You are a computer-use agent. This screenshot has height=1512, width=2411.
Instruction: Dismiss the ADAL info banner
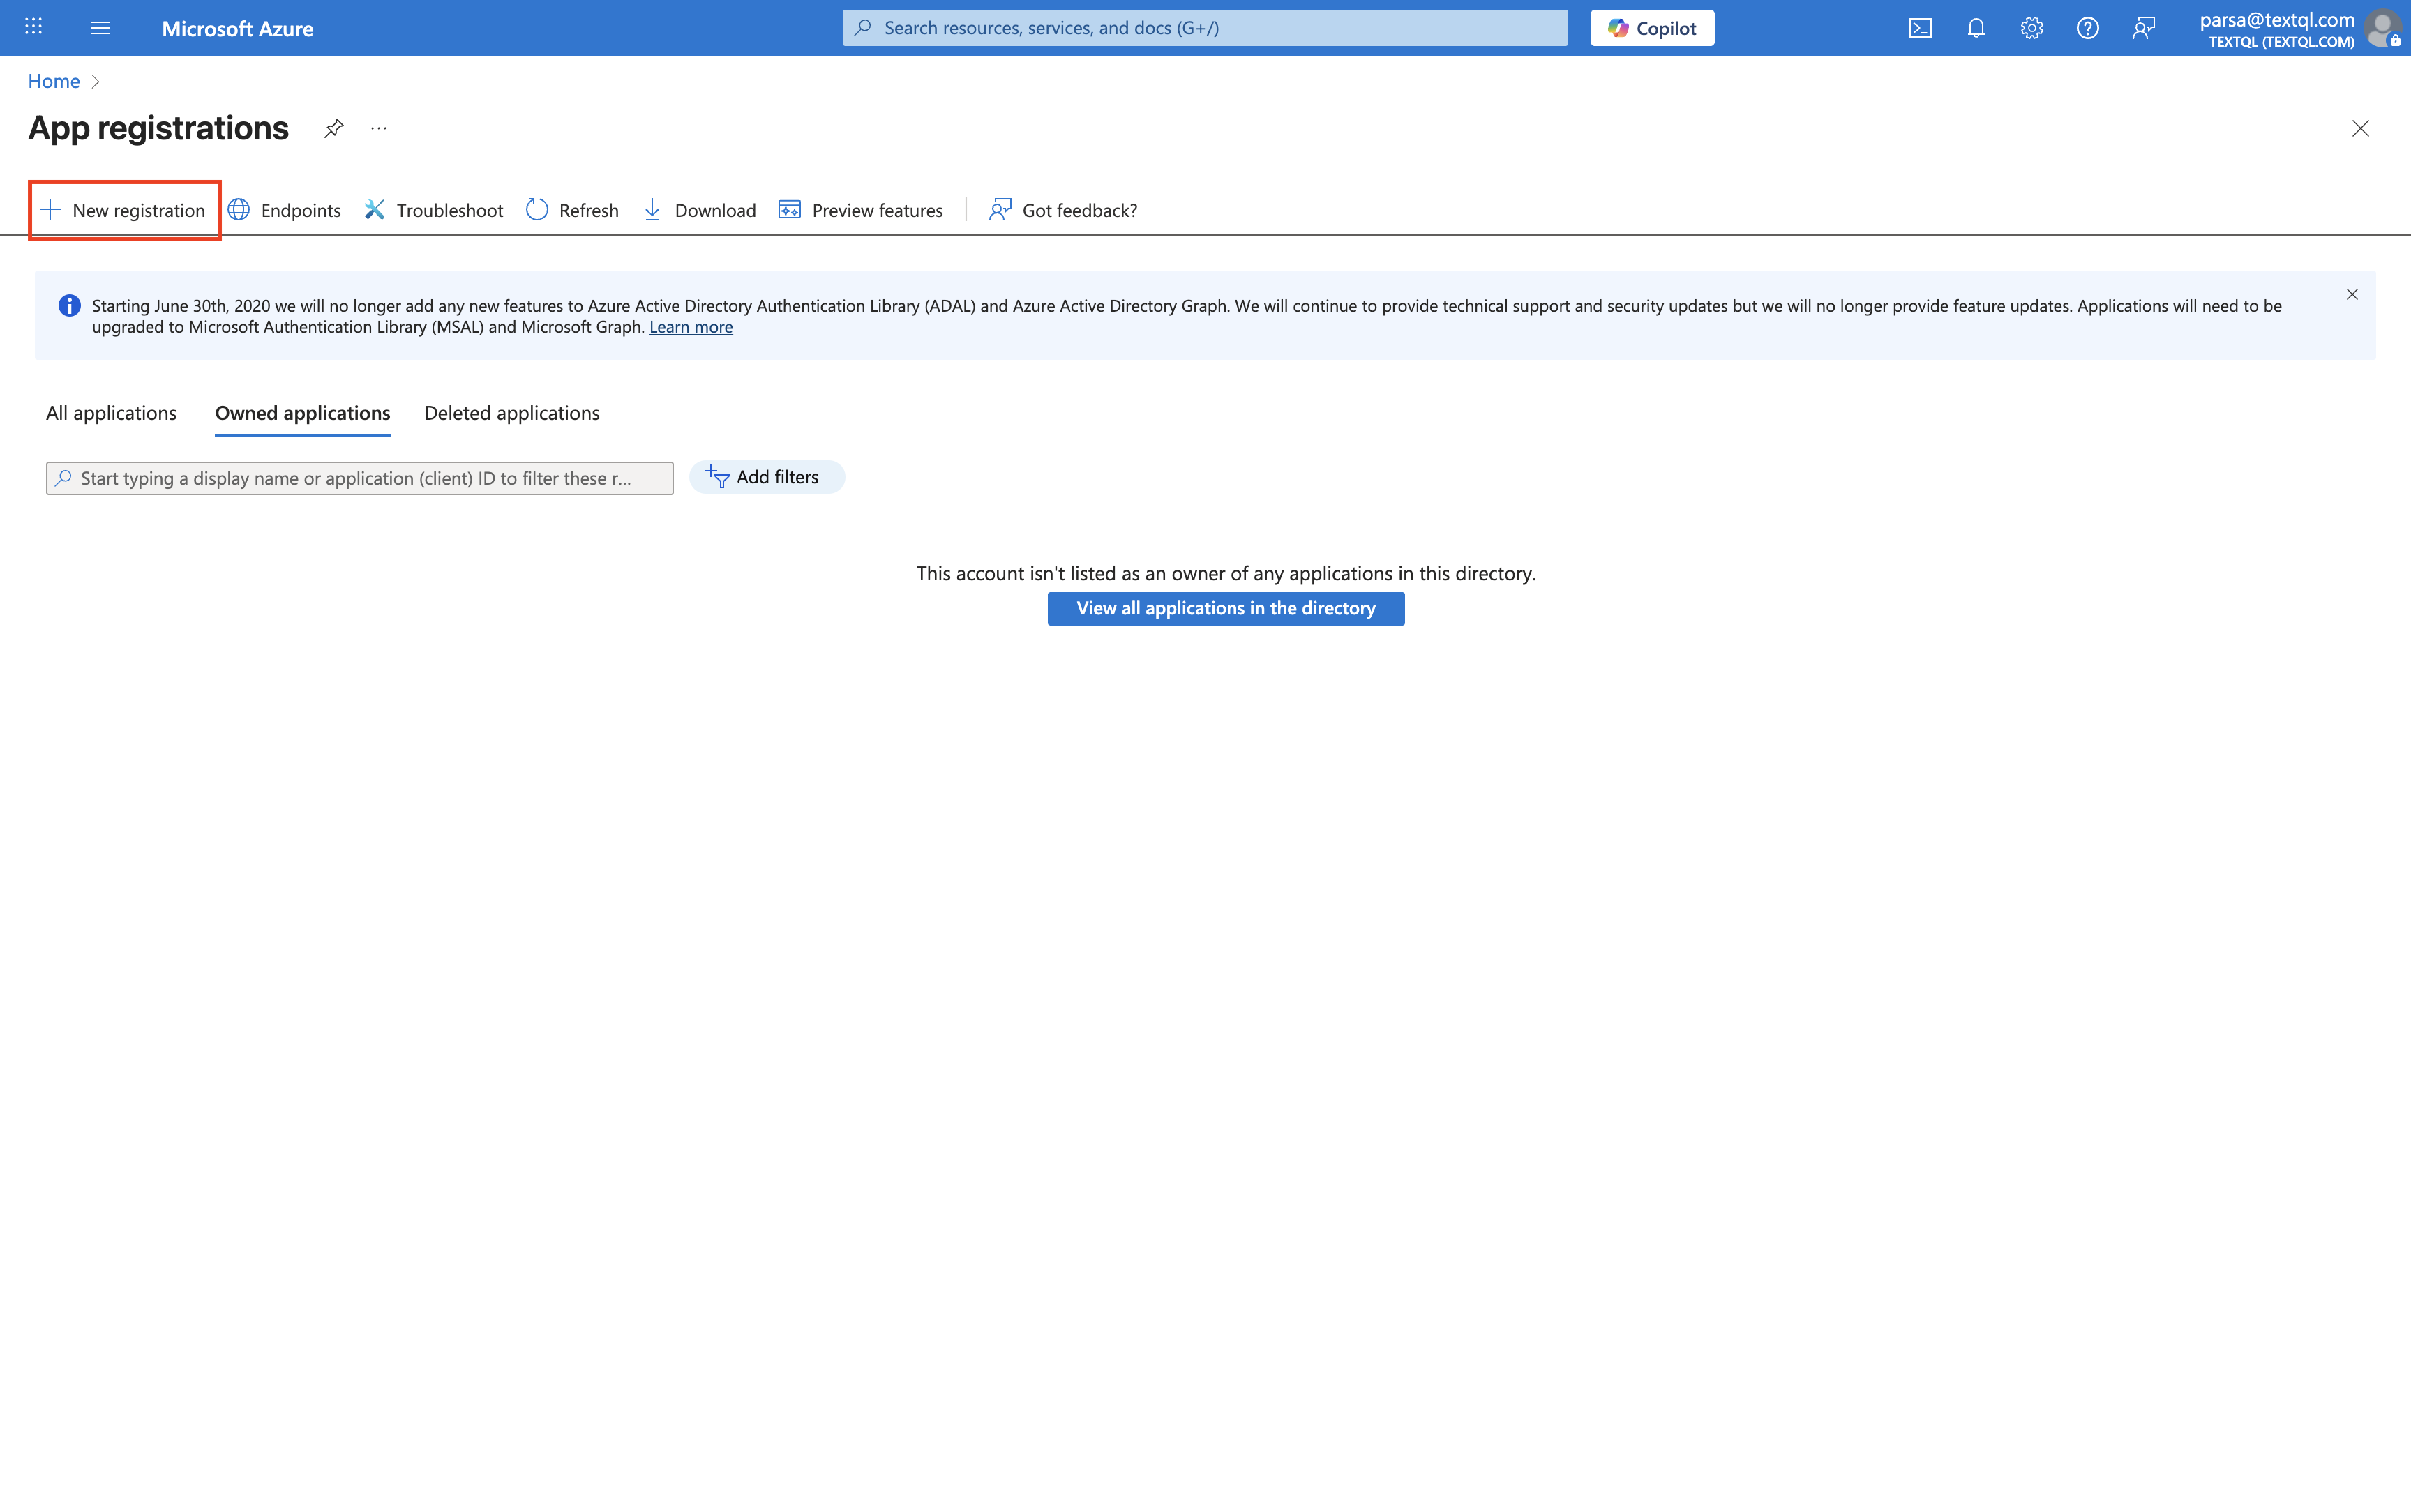pyautogui.click(x=2352, y=294)
